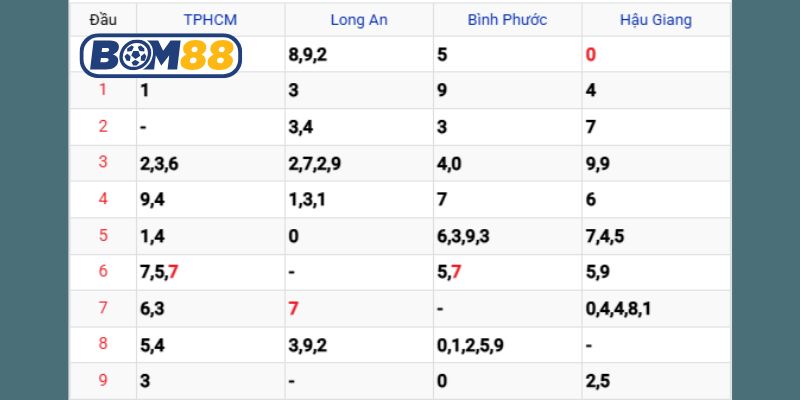The height and width of the screenshot is (400, 800).
Task: Select row number 3 in Đầu column
Action: (102, 163)
